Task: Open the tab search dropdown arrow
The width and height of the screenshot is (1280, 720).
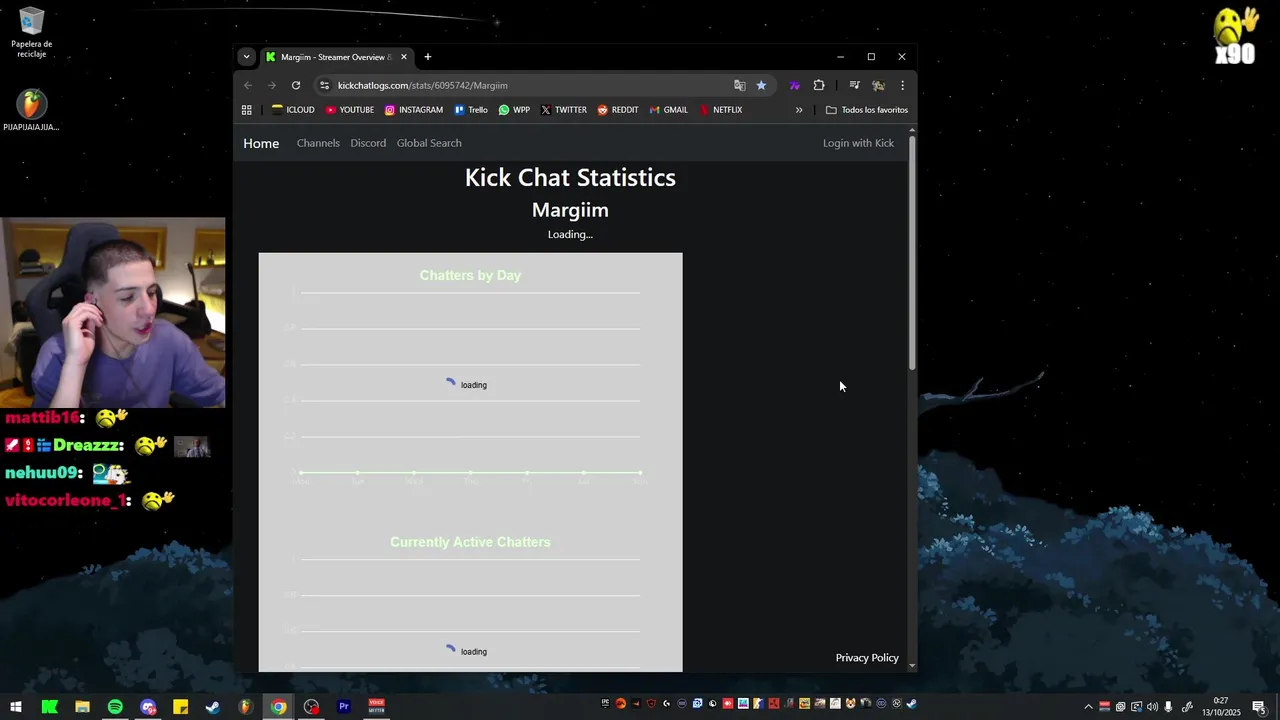Action: coord(246,57)
